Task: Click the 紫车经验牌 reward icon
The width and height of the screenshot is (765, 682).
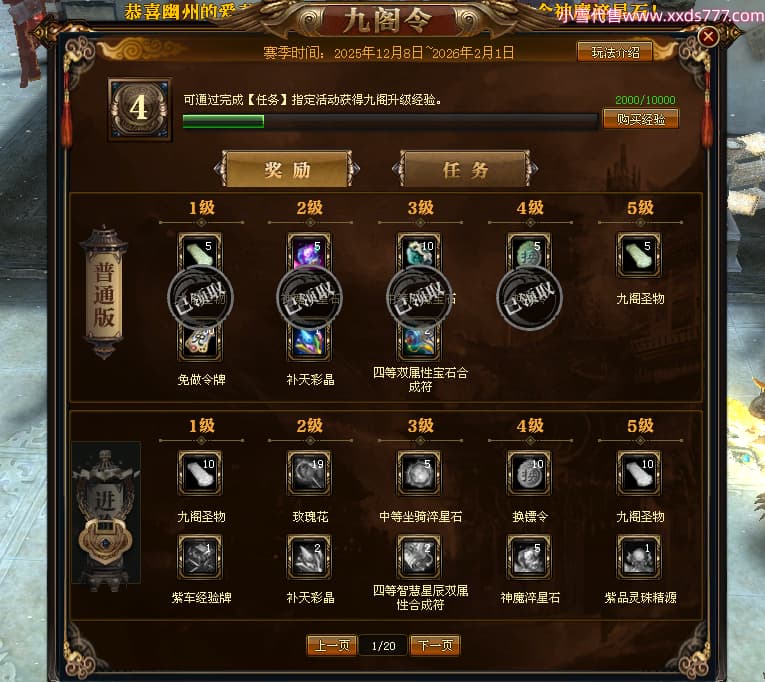Action: [x=200, y=557]
